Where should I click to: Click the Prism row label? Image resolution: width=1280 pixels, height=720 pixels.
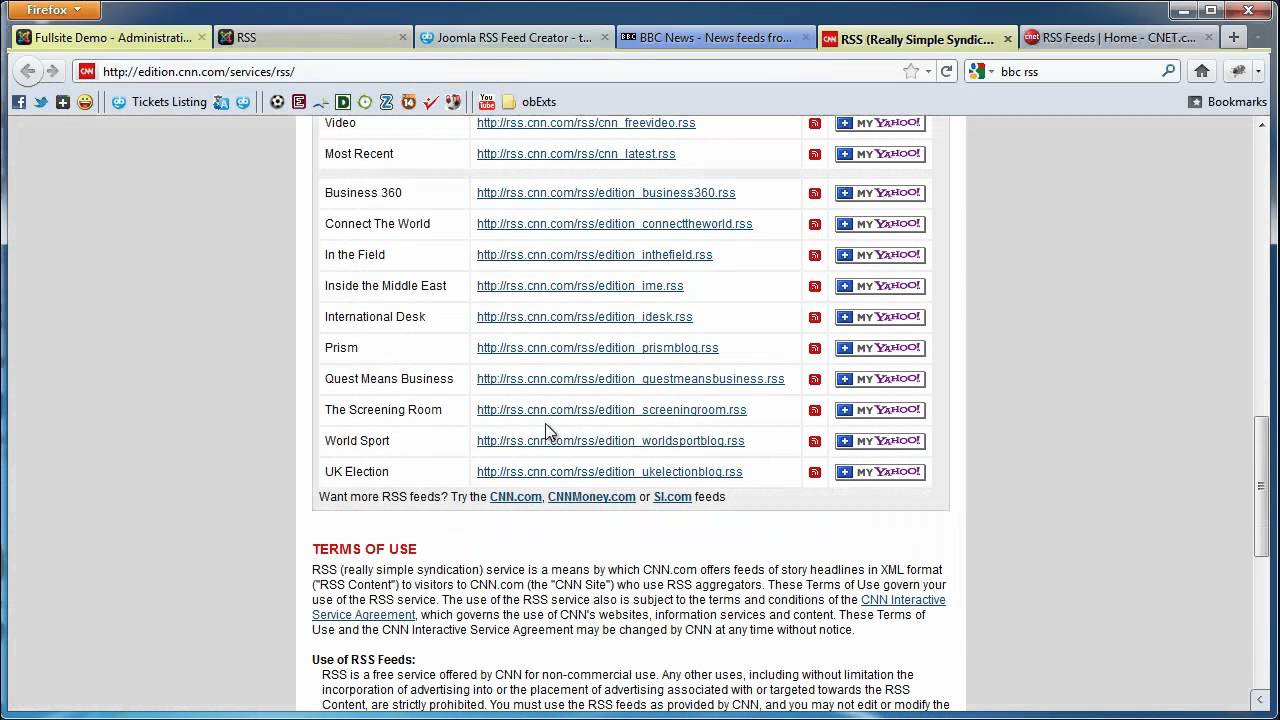(341, 348)
